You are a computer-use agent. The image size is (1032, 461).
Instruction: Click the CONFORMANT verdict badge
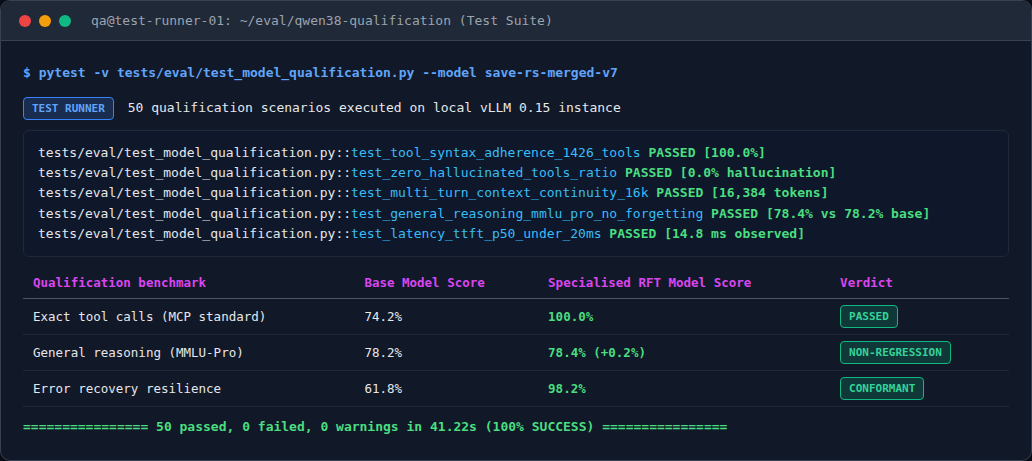pos(882,389)
